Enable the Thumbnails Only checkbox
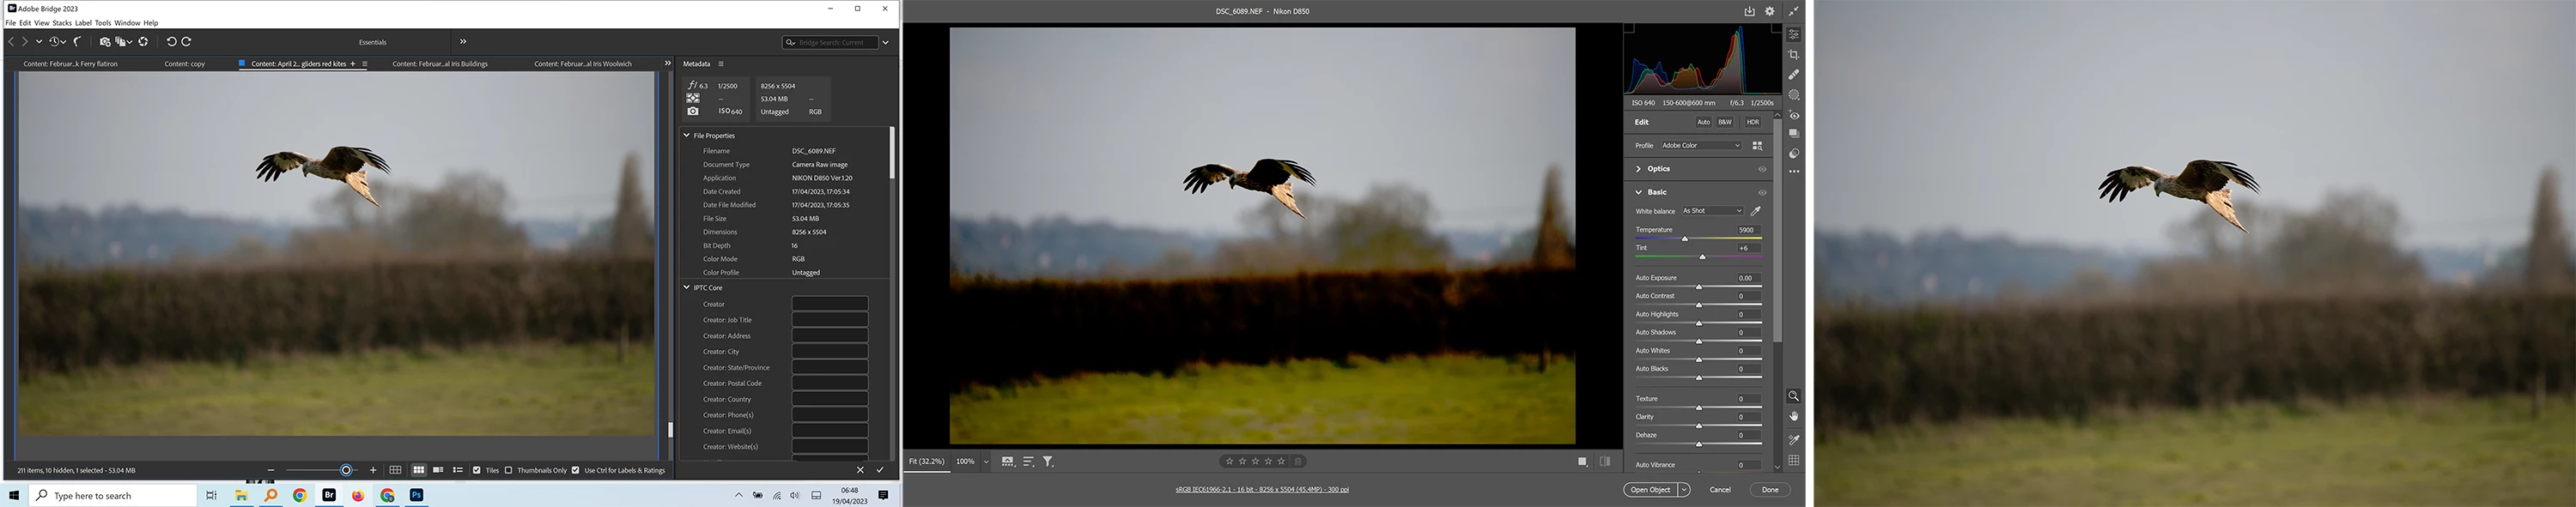The image size is (2576, 507). [x=509, y=470]
